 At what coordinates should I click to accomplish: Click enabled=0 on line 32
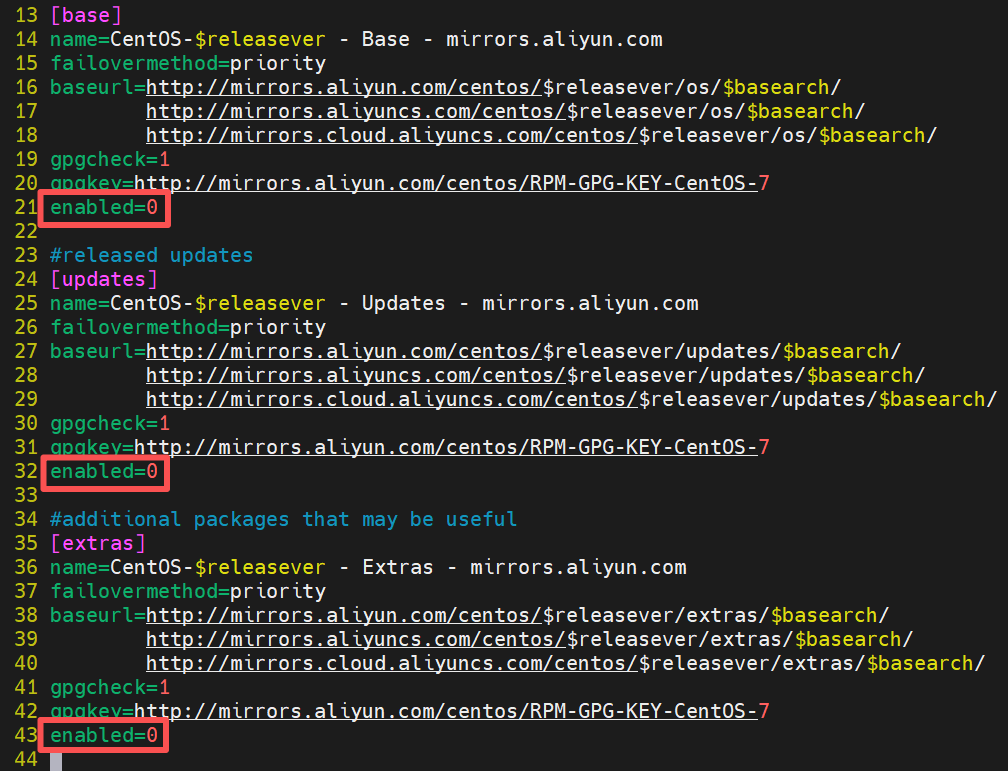click(x=104, y=471)
